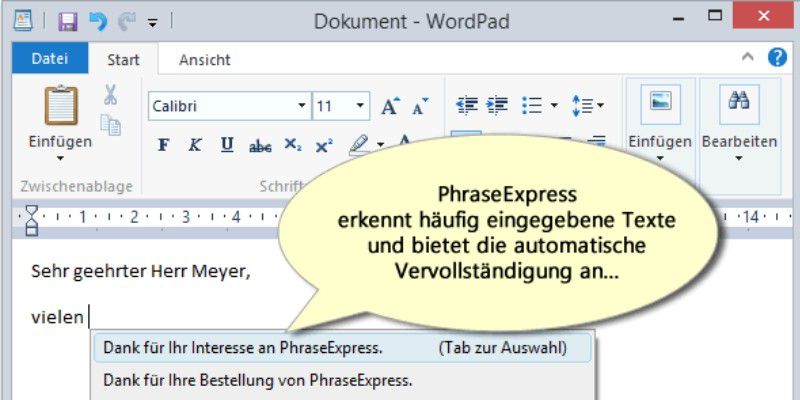
Task: Click the greyed-out Redo arrow
Action: [x=127, y=21]
